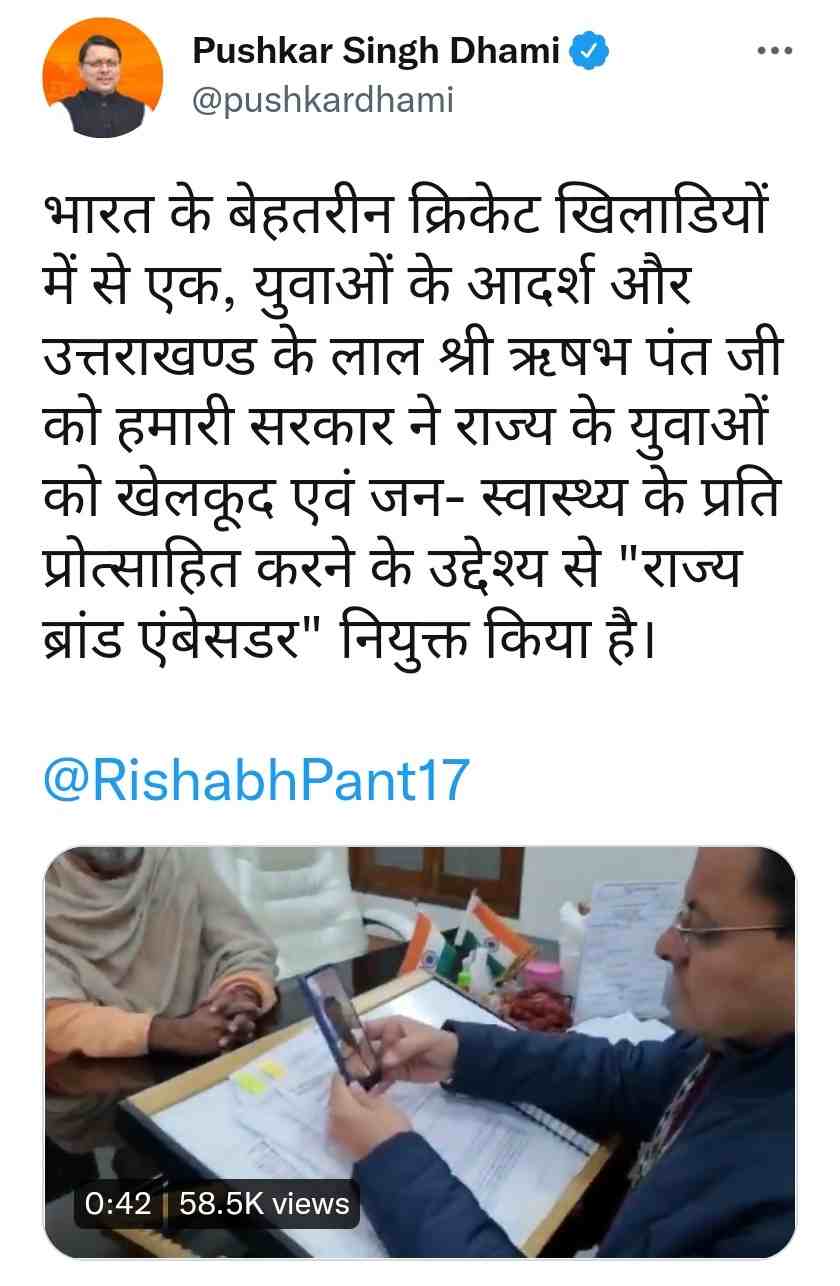Open the @pushkardhami handle
The width and height of the screenshot is (840, 1286).
click(322, 100)
